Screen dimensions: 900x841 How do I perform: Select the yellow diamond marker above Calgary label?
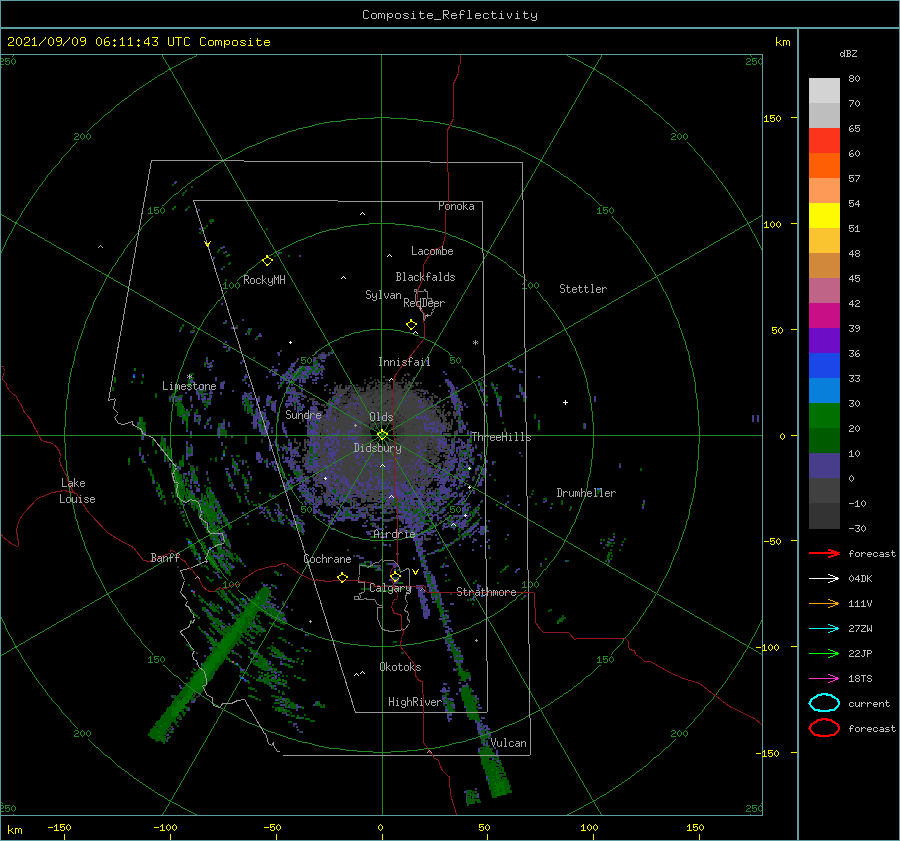[x=395, y=576]
